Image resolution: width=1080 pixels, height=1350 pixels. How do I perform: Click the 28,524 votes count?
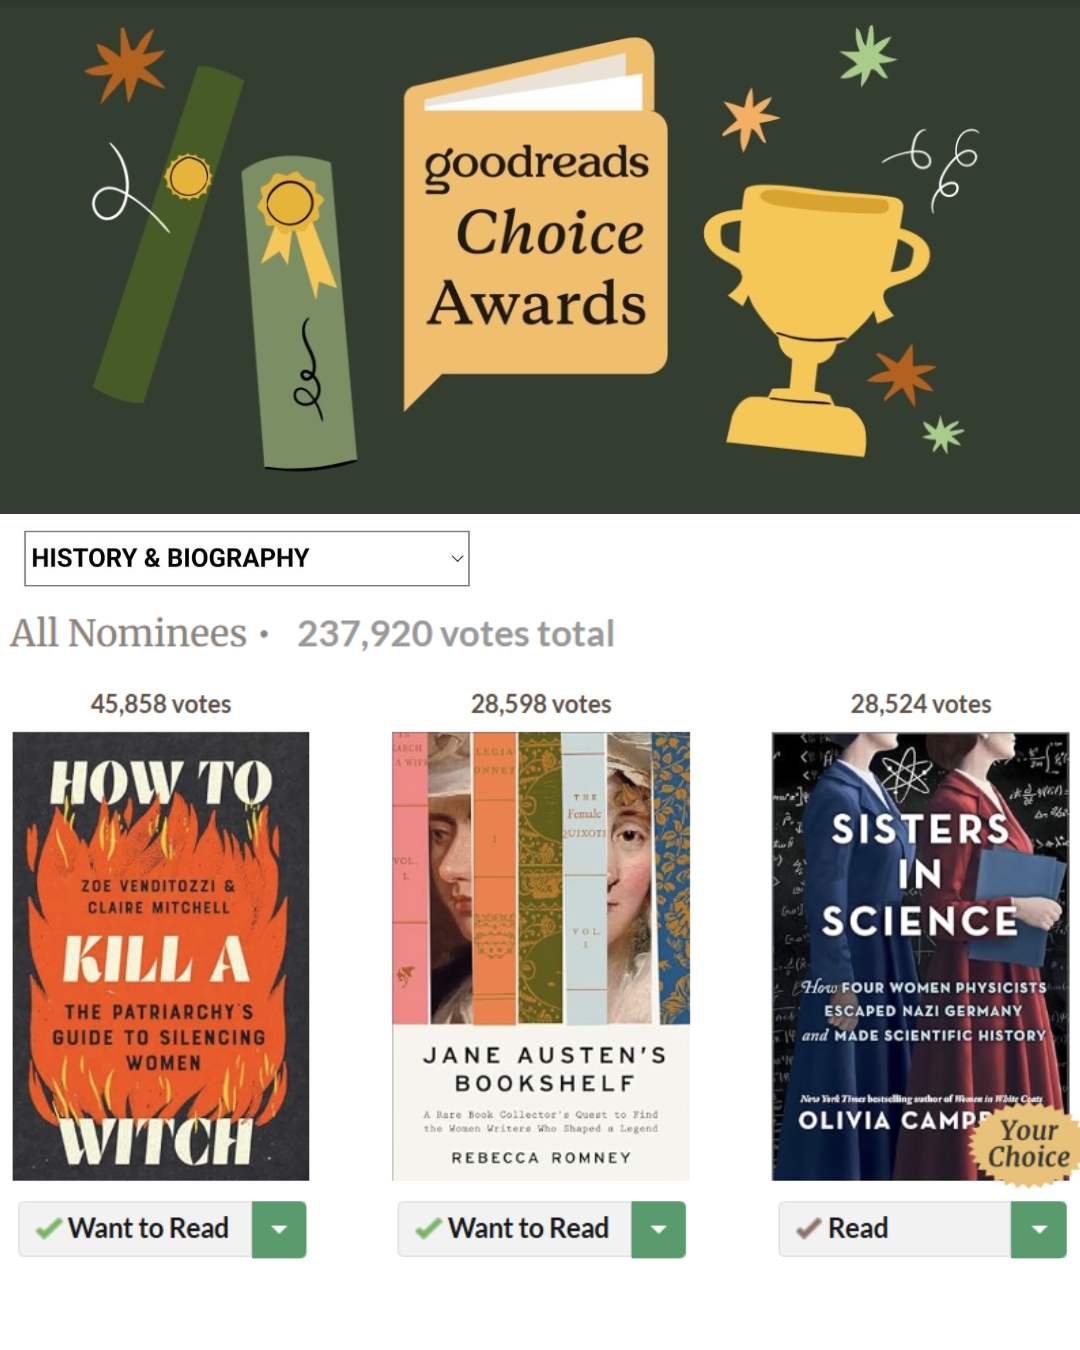pos(921,704)
